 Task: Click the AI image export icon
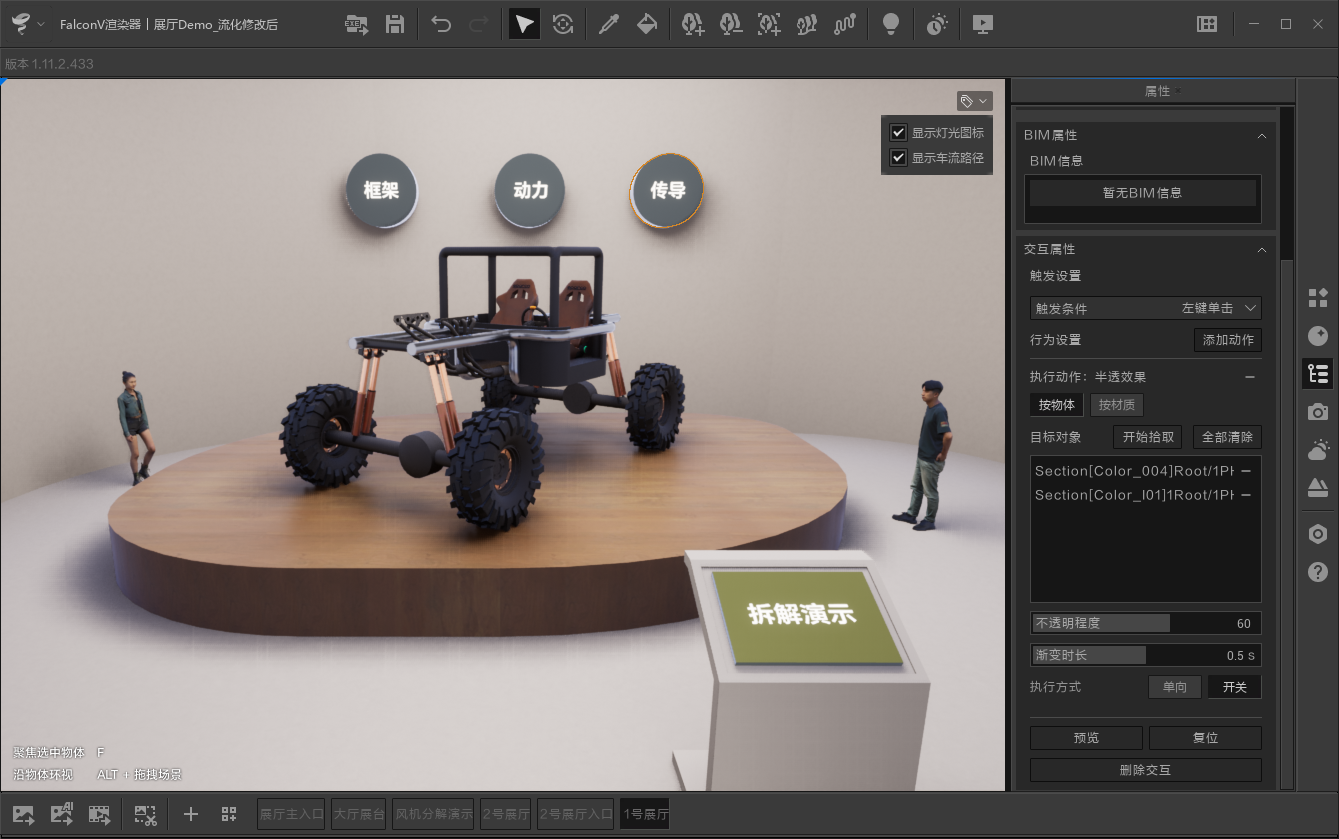[x=62, y=814]
